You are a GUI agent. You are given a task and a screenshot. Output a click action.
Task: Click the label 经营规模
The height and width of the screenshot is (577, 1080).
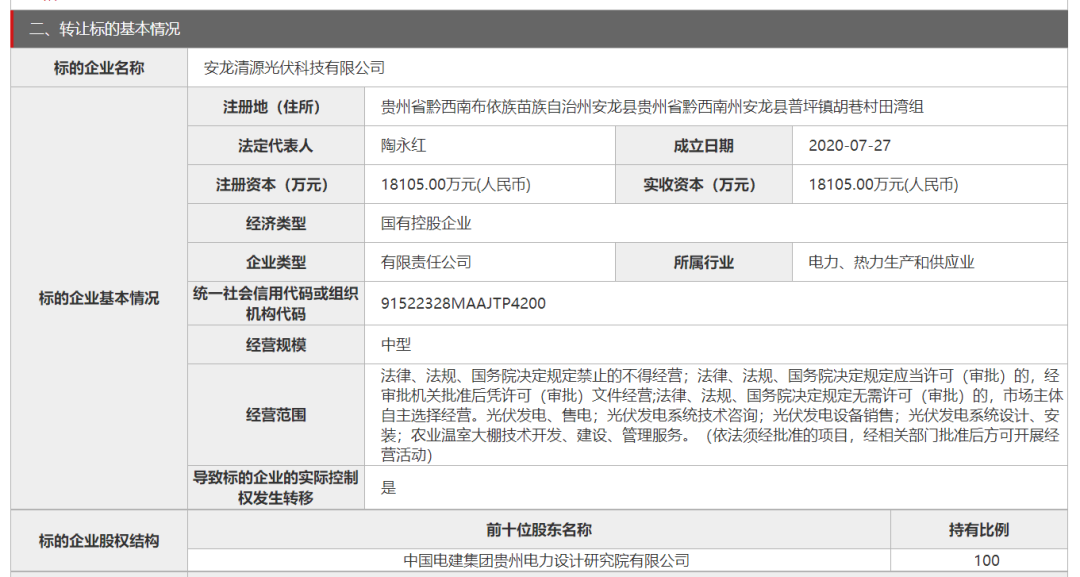point(276,345)
